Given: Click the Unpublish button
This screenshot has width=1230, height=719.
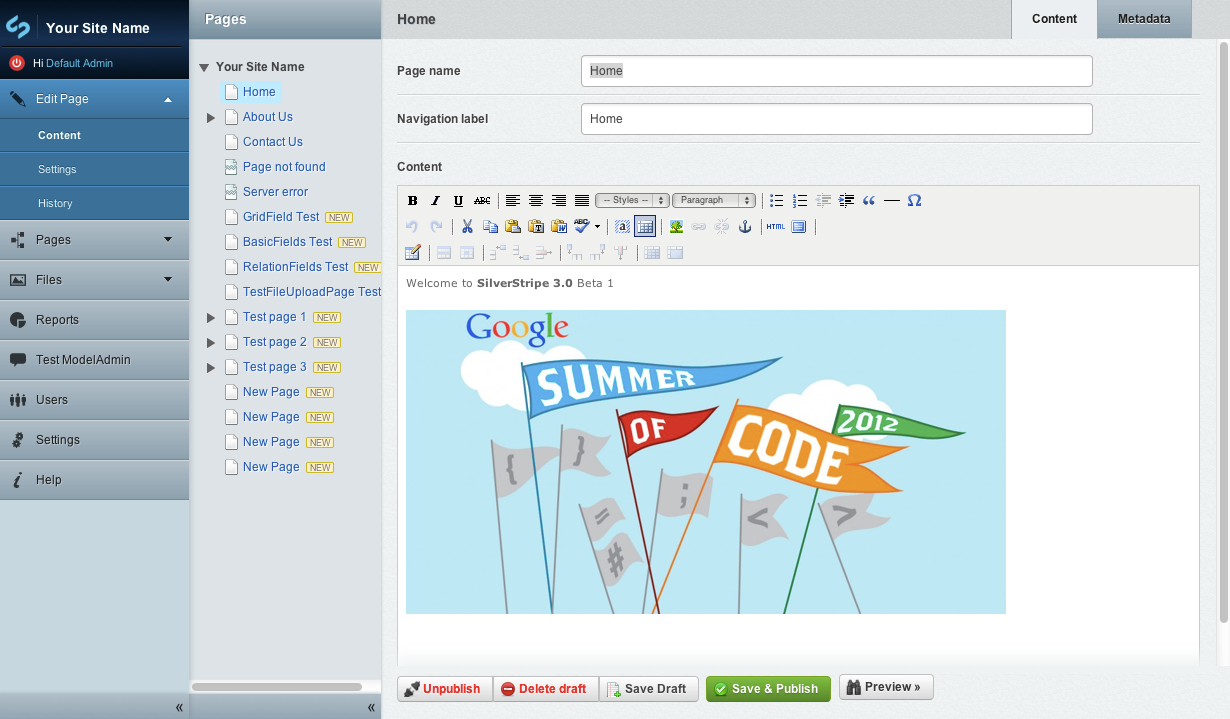Looking at the screenshot, I should tap(444, 689).
